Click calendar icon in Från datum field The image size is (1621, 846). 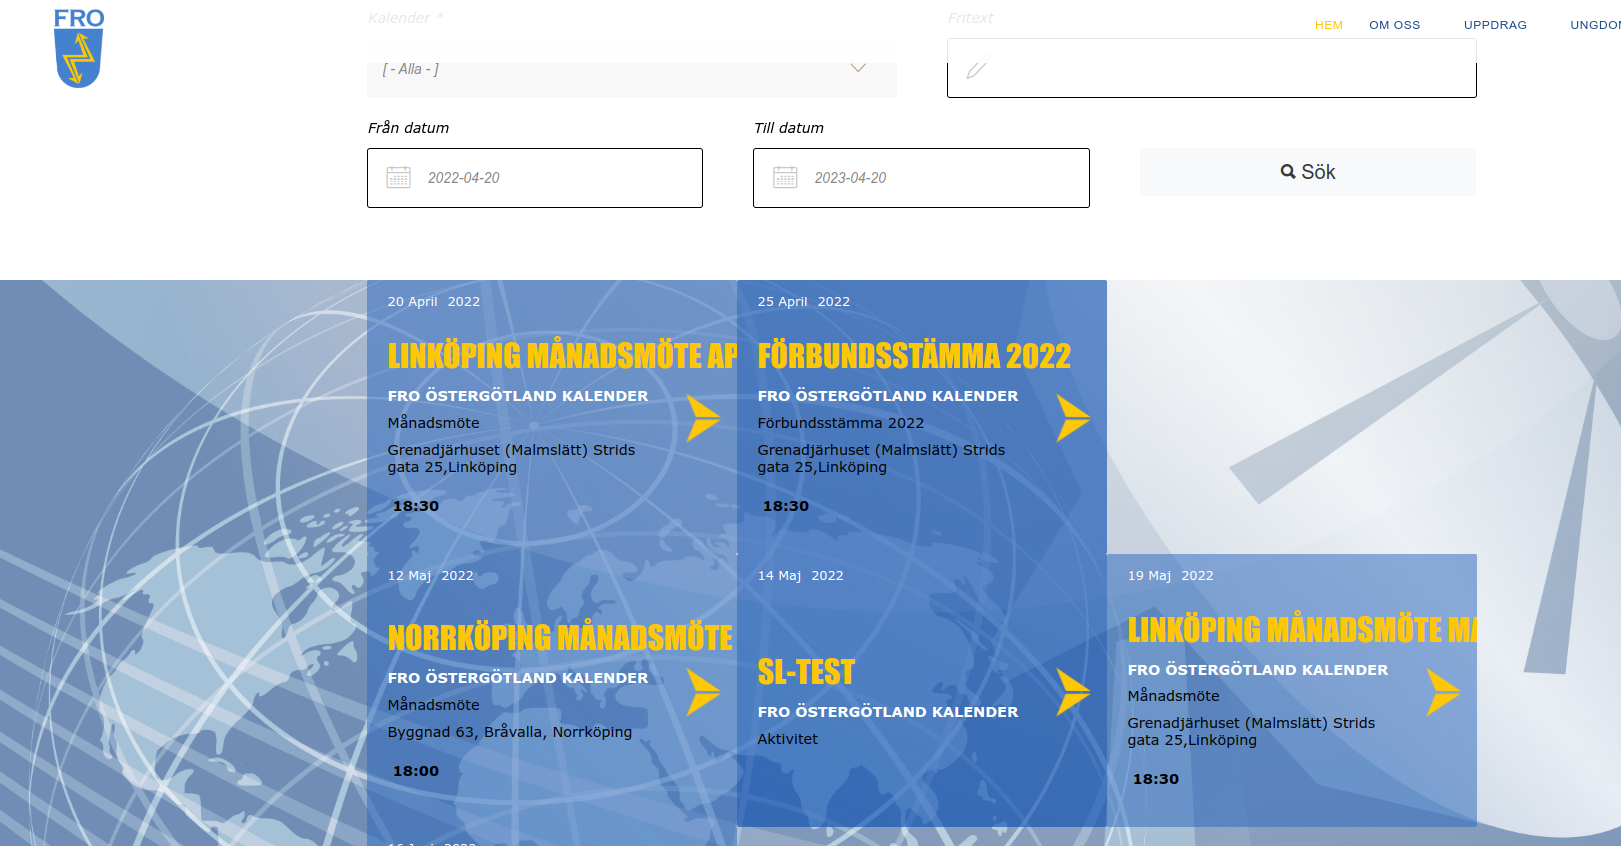click(399, 178)
